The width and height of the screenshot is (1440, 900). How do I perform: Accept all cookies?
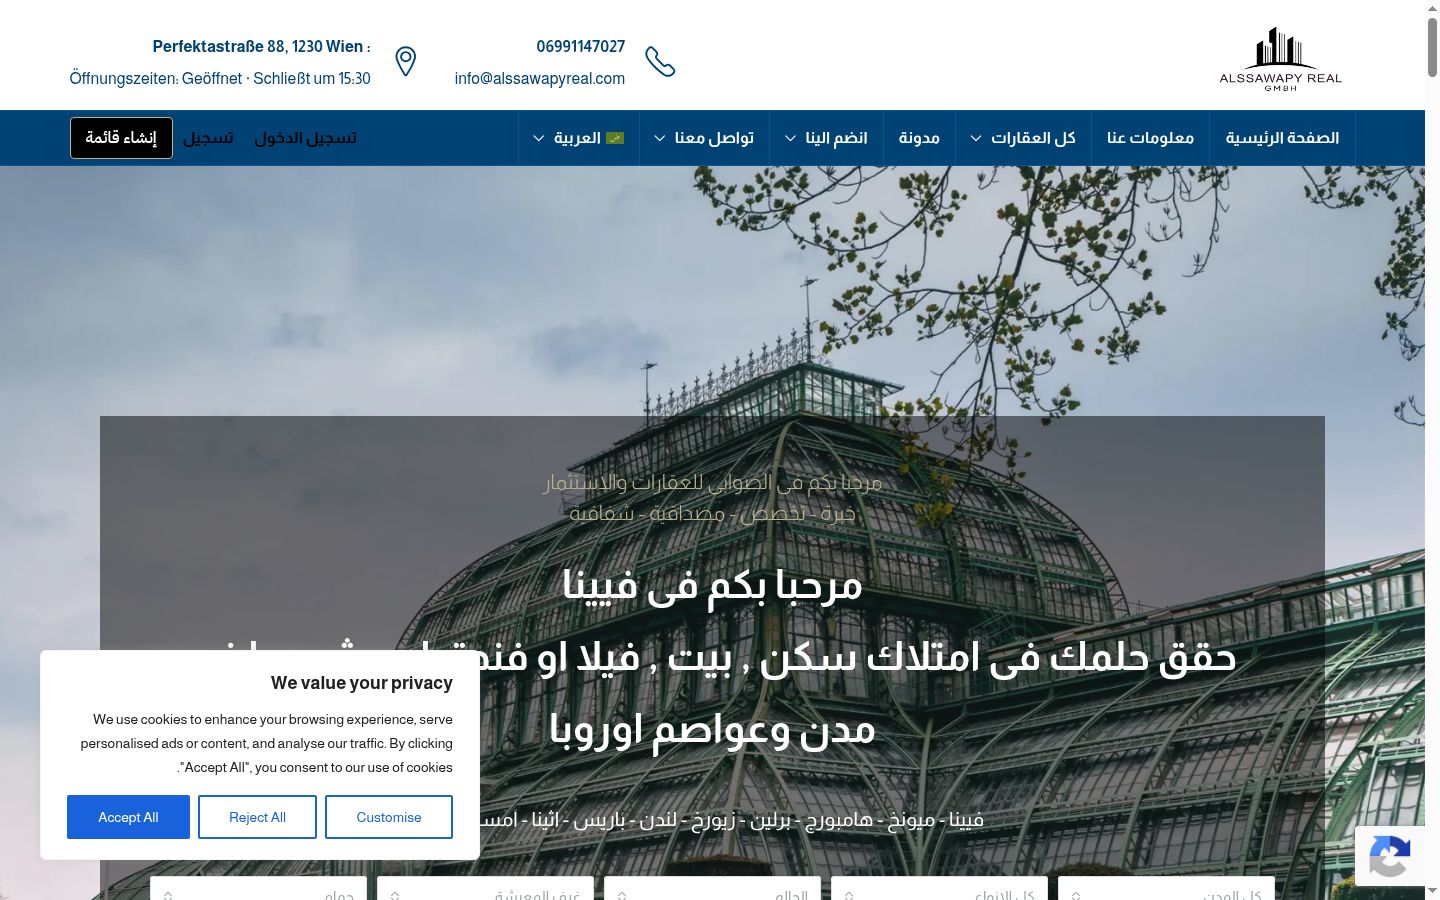tap(128, 817)
